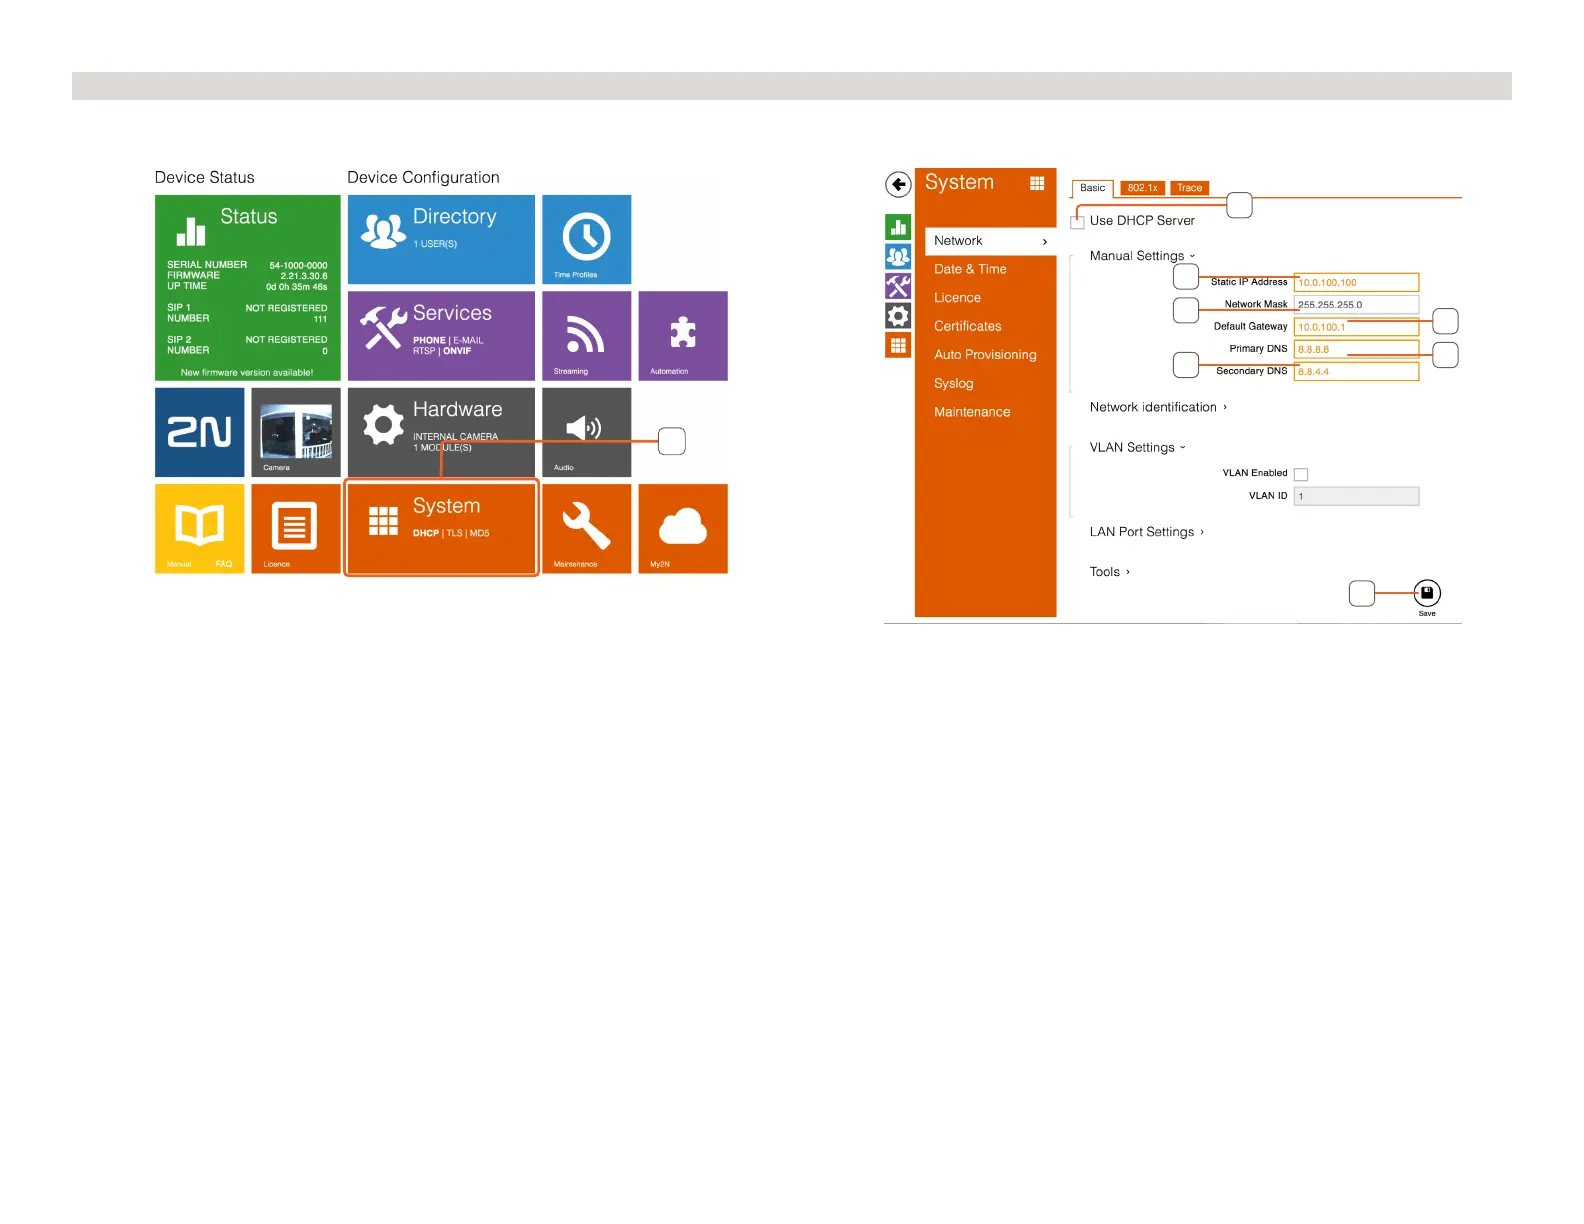The width and height of the screenshot is (1584, 1224).
Task: Open the Audio speaker tile
Action: click(x=586, y=432)
